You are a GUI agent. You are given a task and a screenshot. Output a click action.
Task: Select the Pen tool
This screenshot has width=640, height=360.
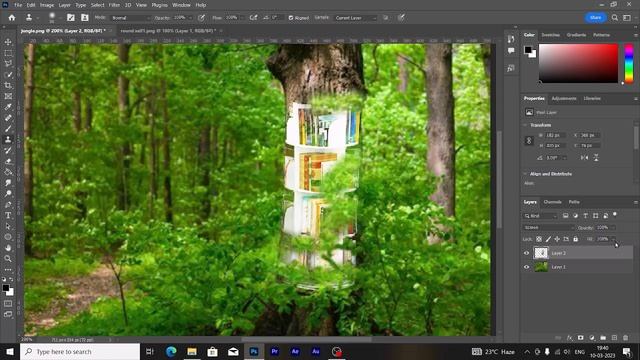click(x=8, y=204)
